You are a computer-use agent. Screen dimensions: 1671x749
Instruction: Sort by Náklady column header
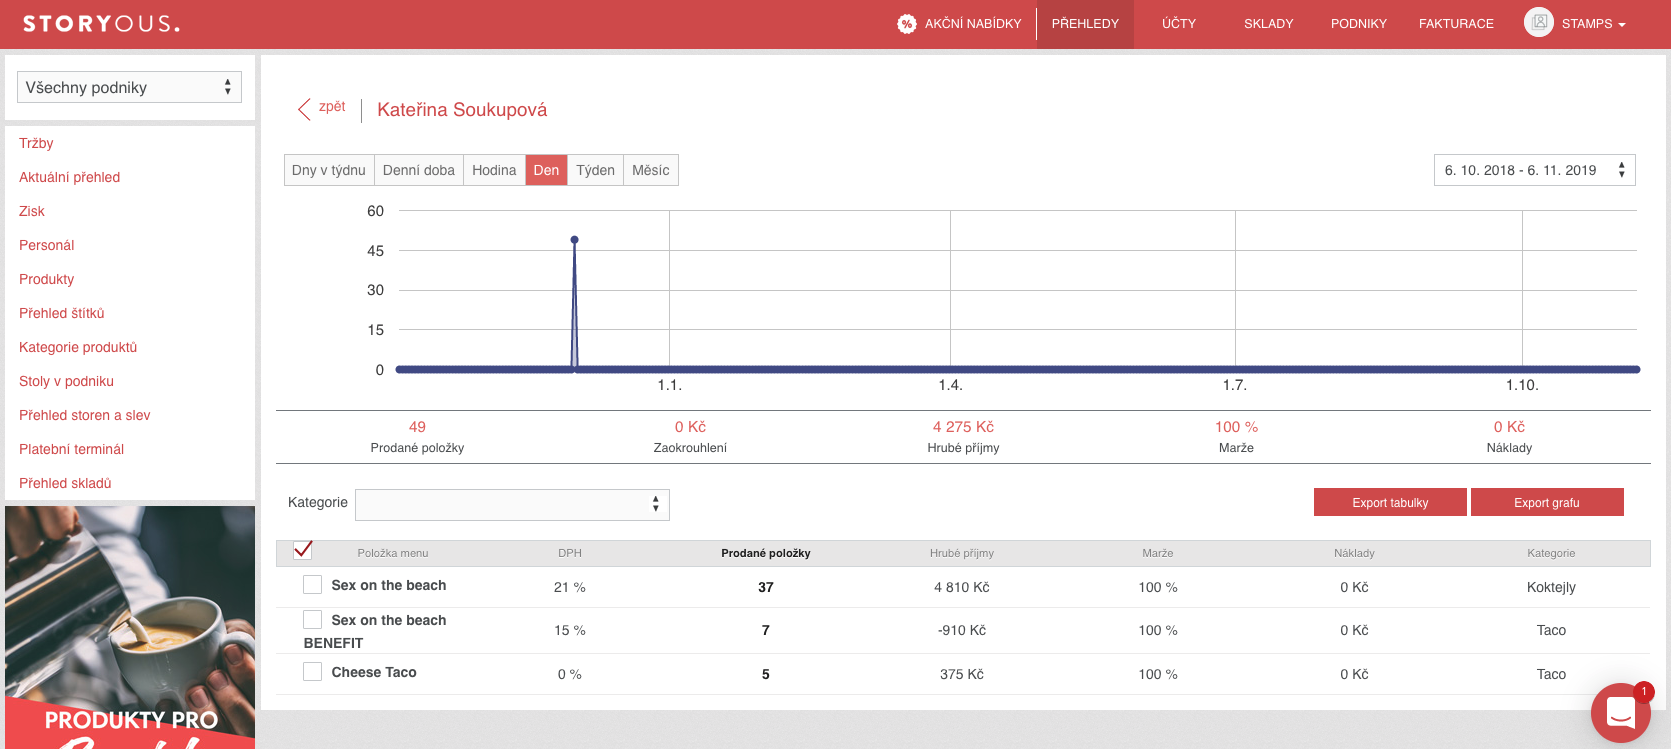click(x=1354, y=553)
